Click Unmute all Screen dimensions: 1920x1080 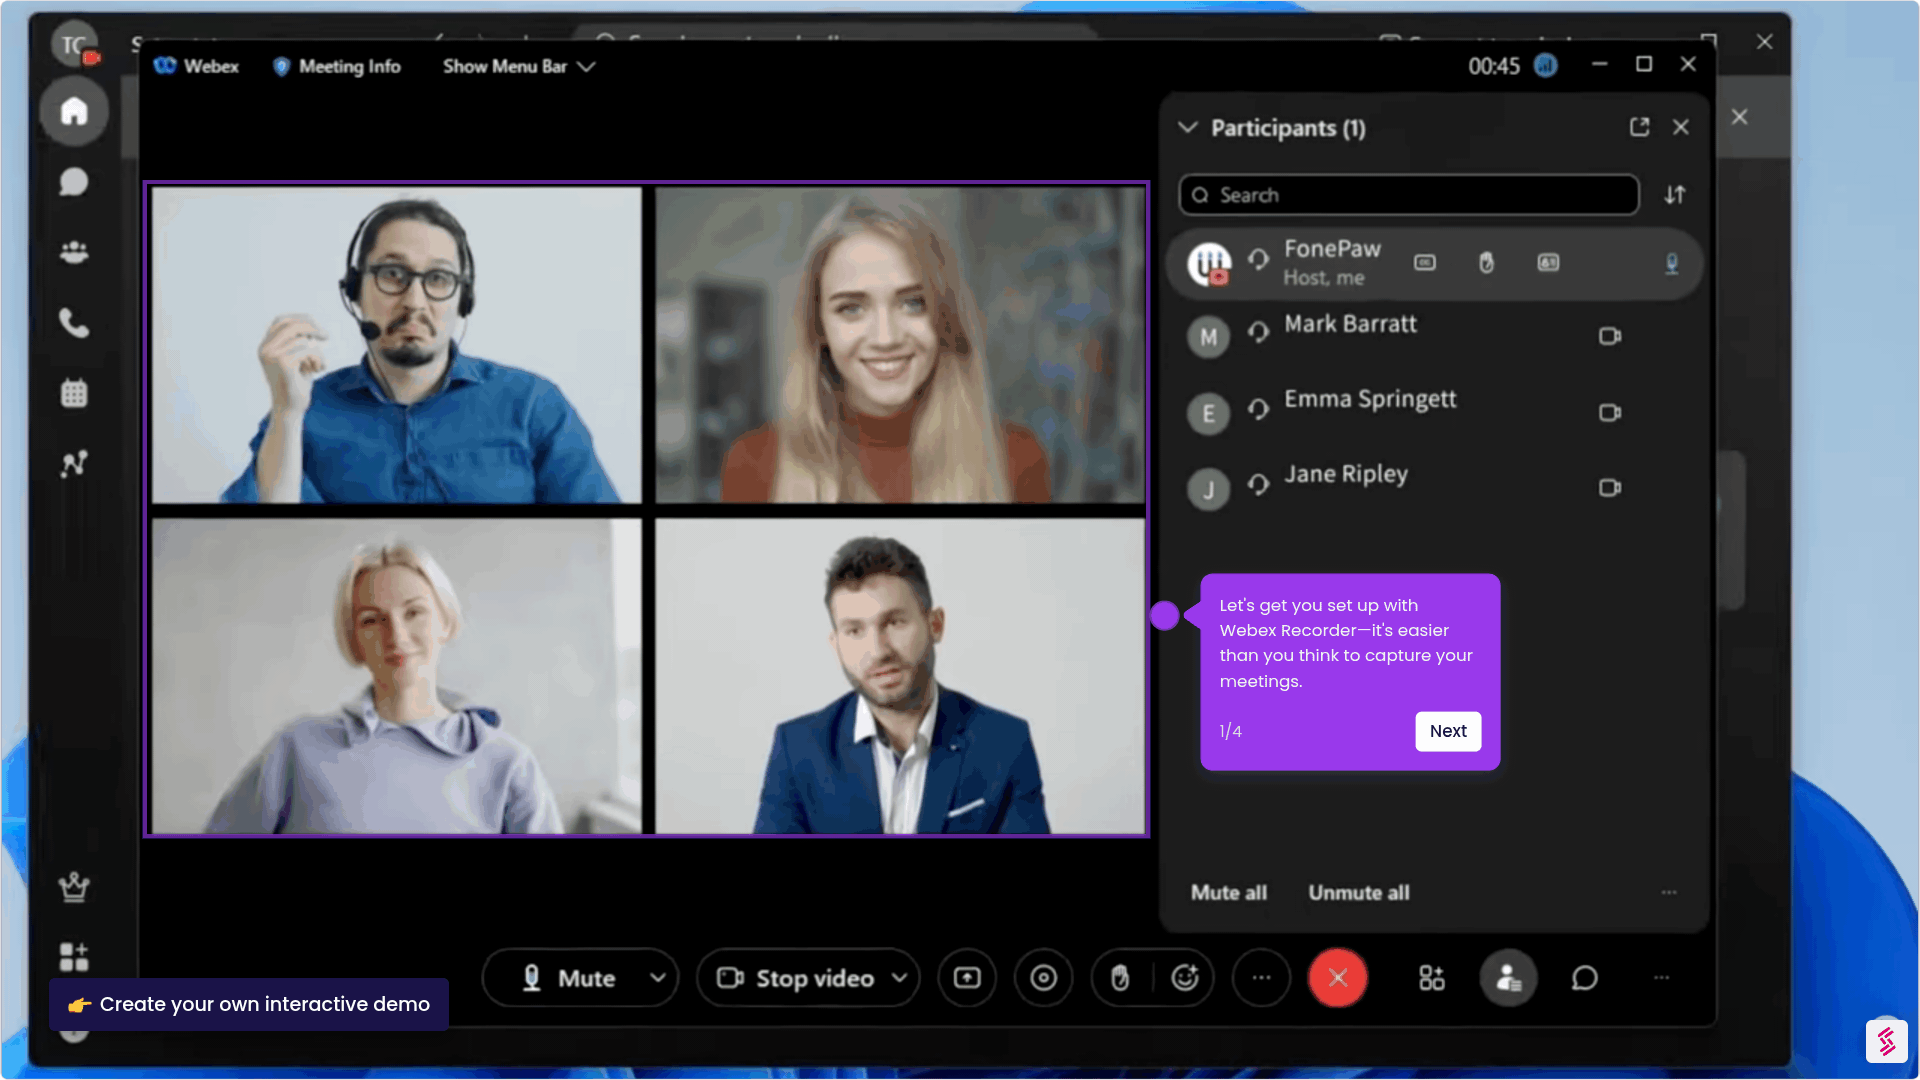(x=1359, y=893)
